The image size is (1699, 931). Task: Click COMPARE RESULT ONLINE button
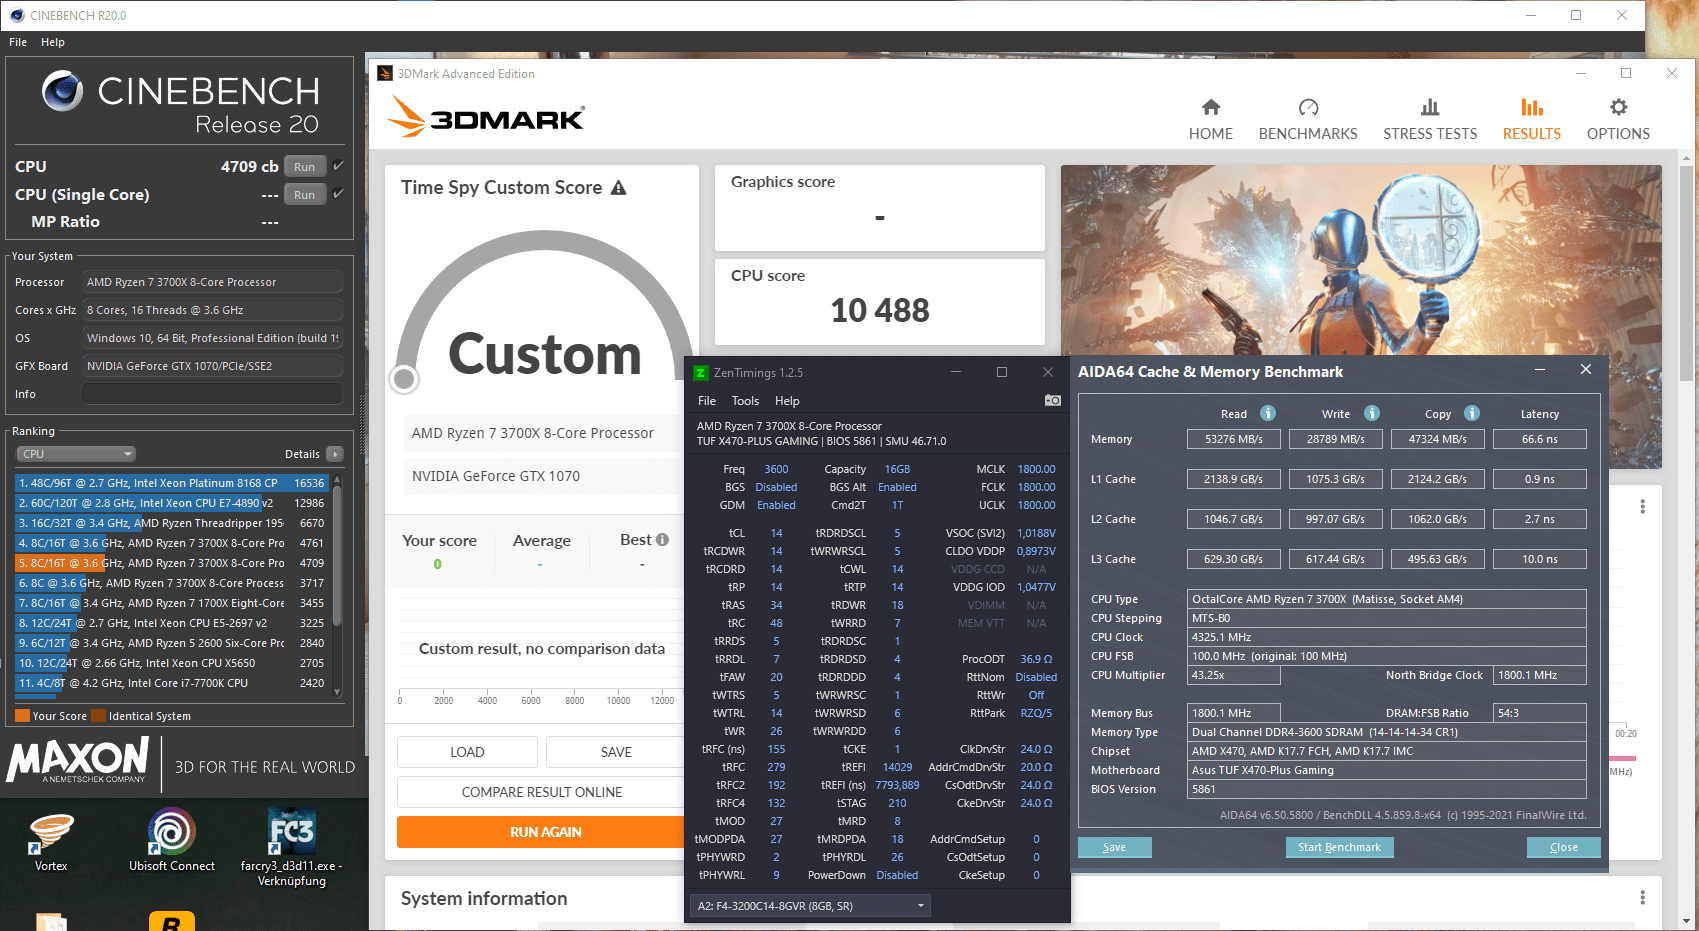click(541, 792)
